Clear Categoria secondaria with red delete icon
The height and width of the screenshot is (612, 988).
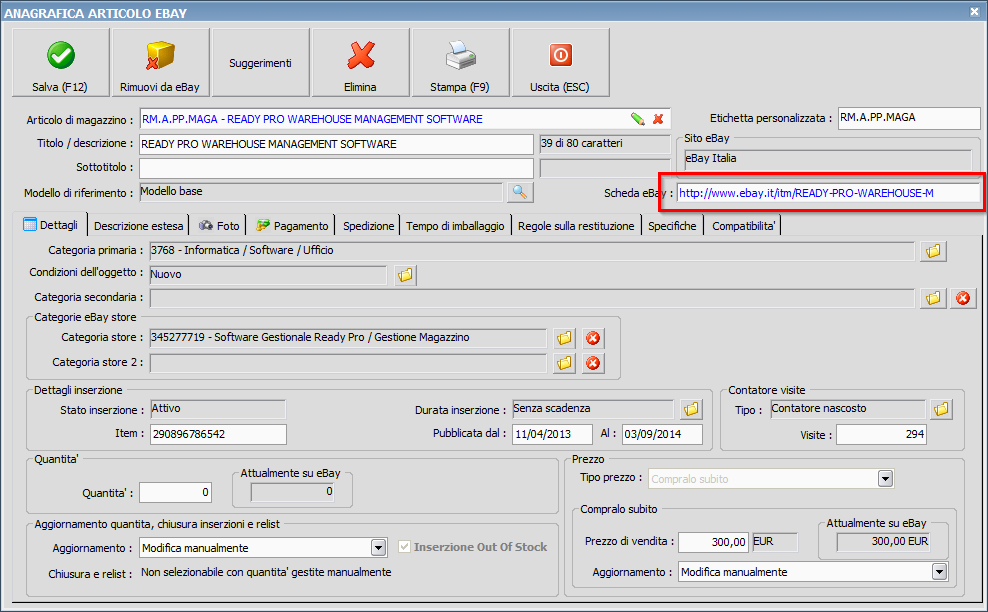coord(963,297)
